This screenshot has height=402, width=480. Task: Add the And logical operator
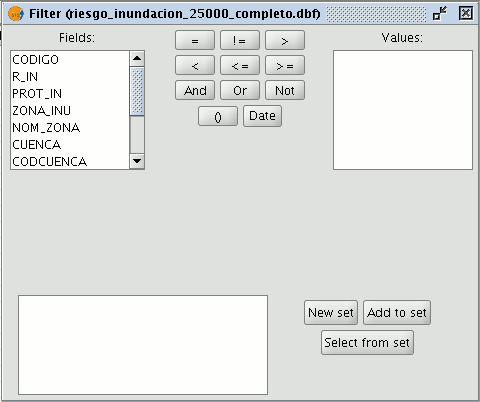tap(195, 90)
